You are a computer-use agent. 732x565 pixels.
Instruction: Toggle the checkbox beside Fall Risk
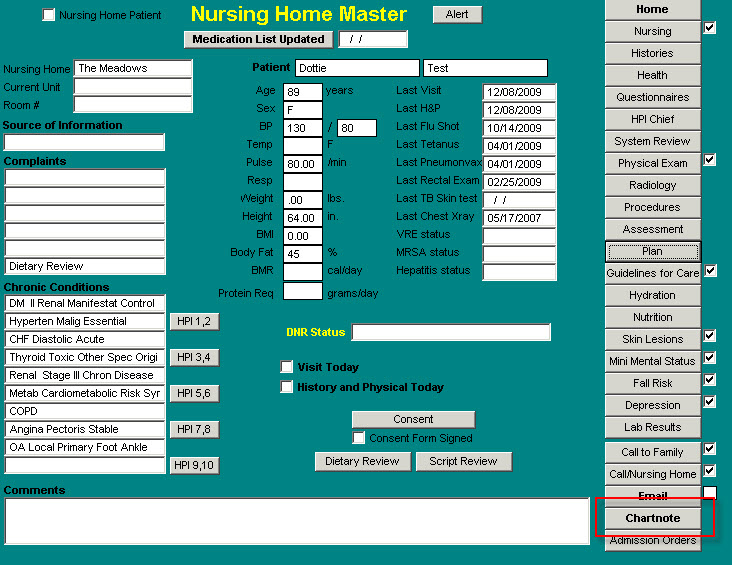pyautogui.click(x=710, y=380)
